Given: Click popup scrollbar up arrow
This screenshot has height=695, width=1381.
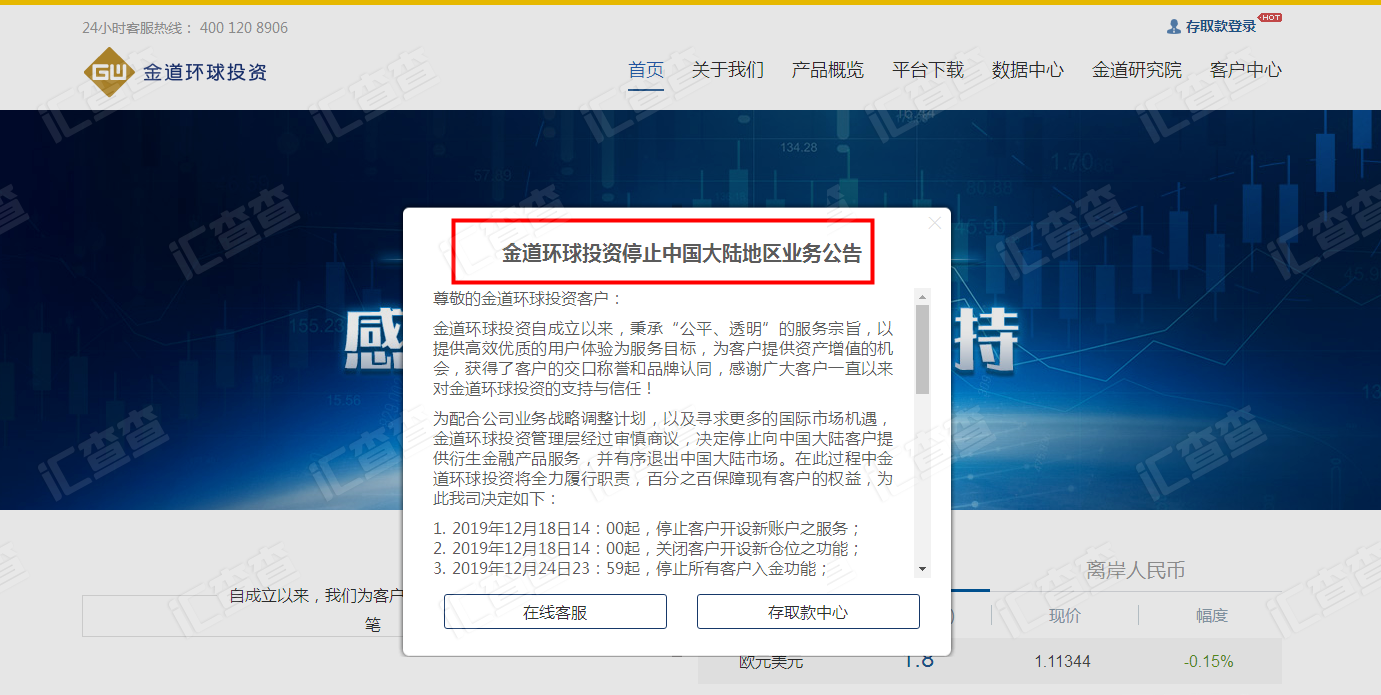Looking at the screenshot, I should coord(923,297).
